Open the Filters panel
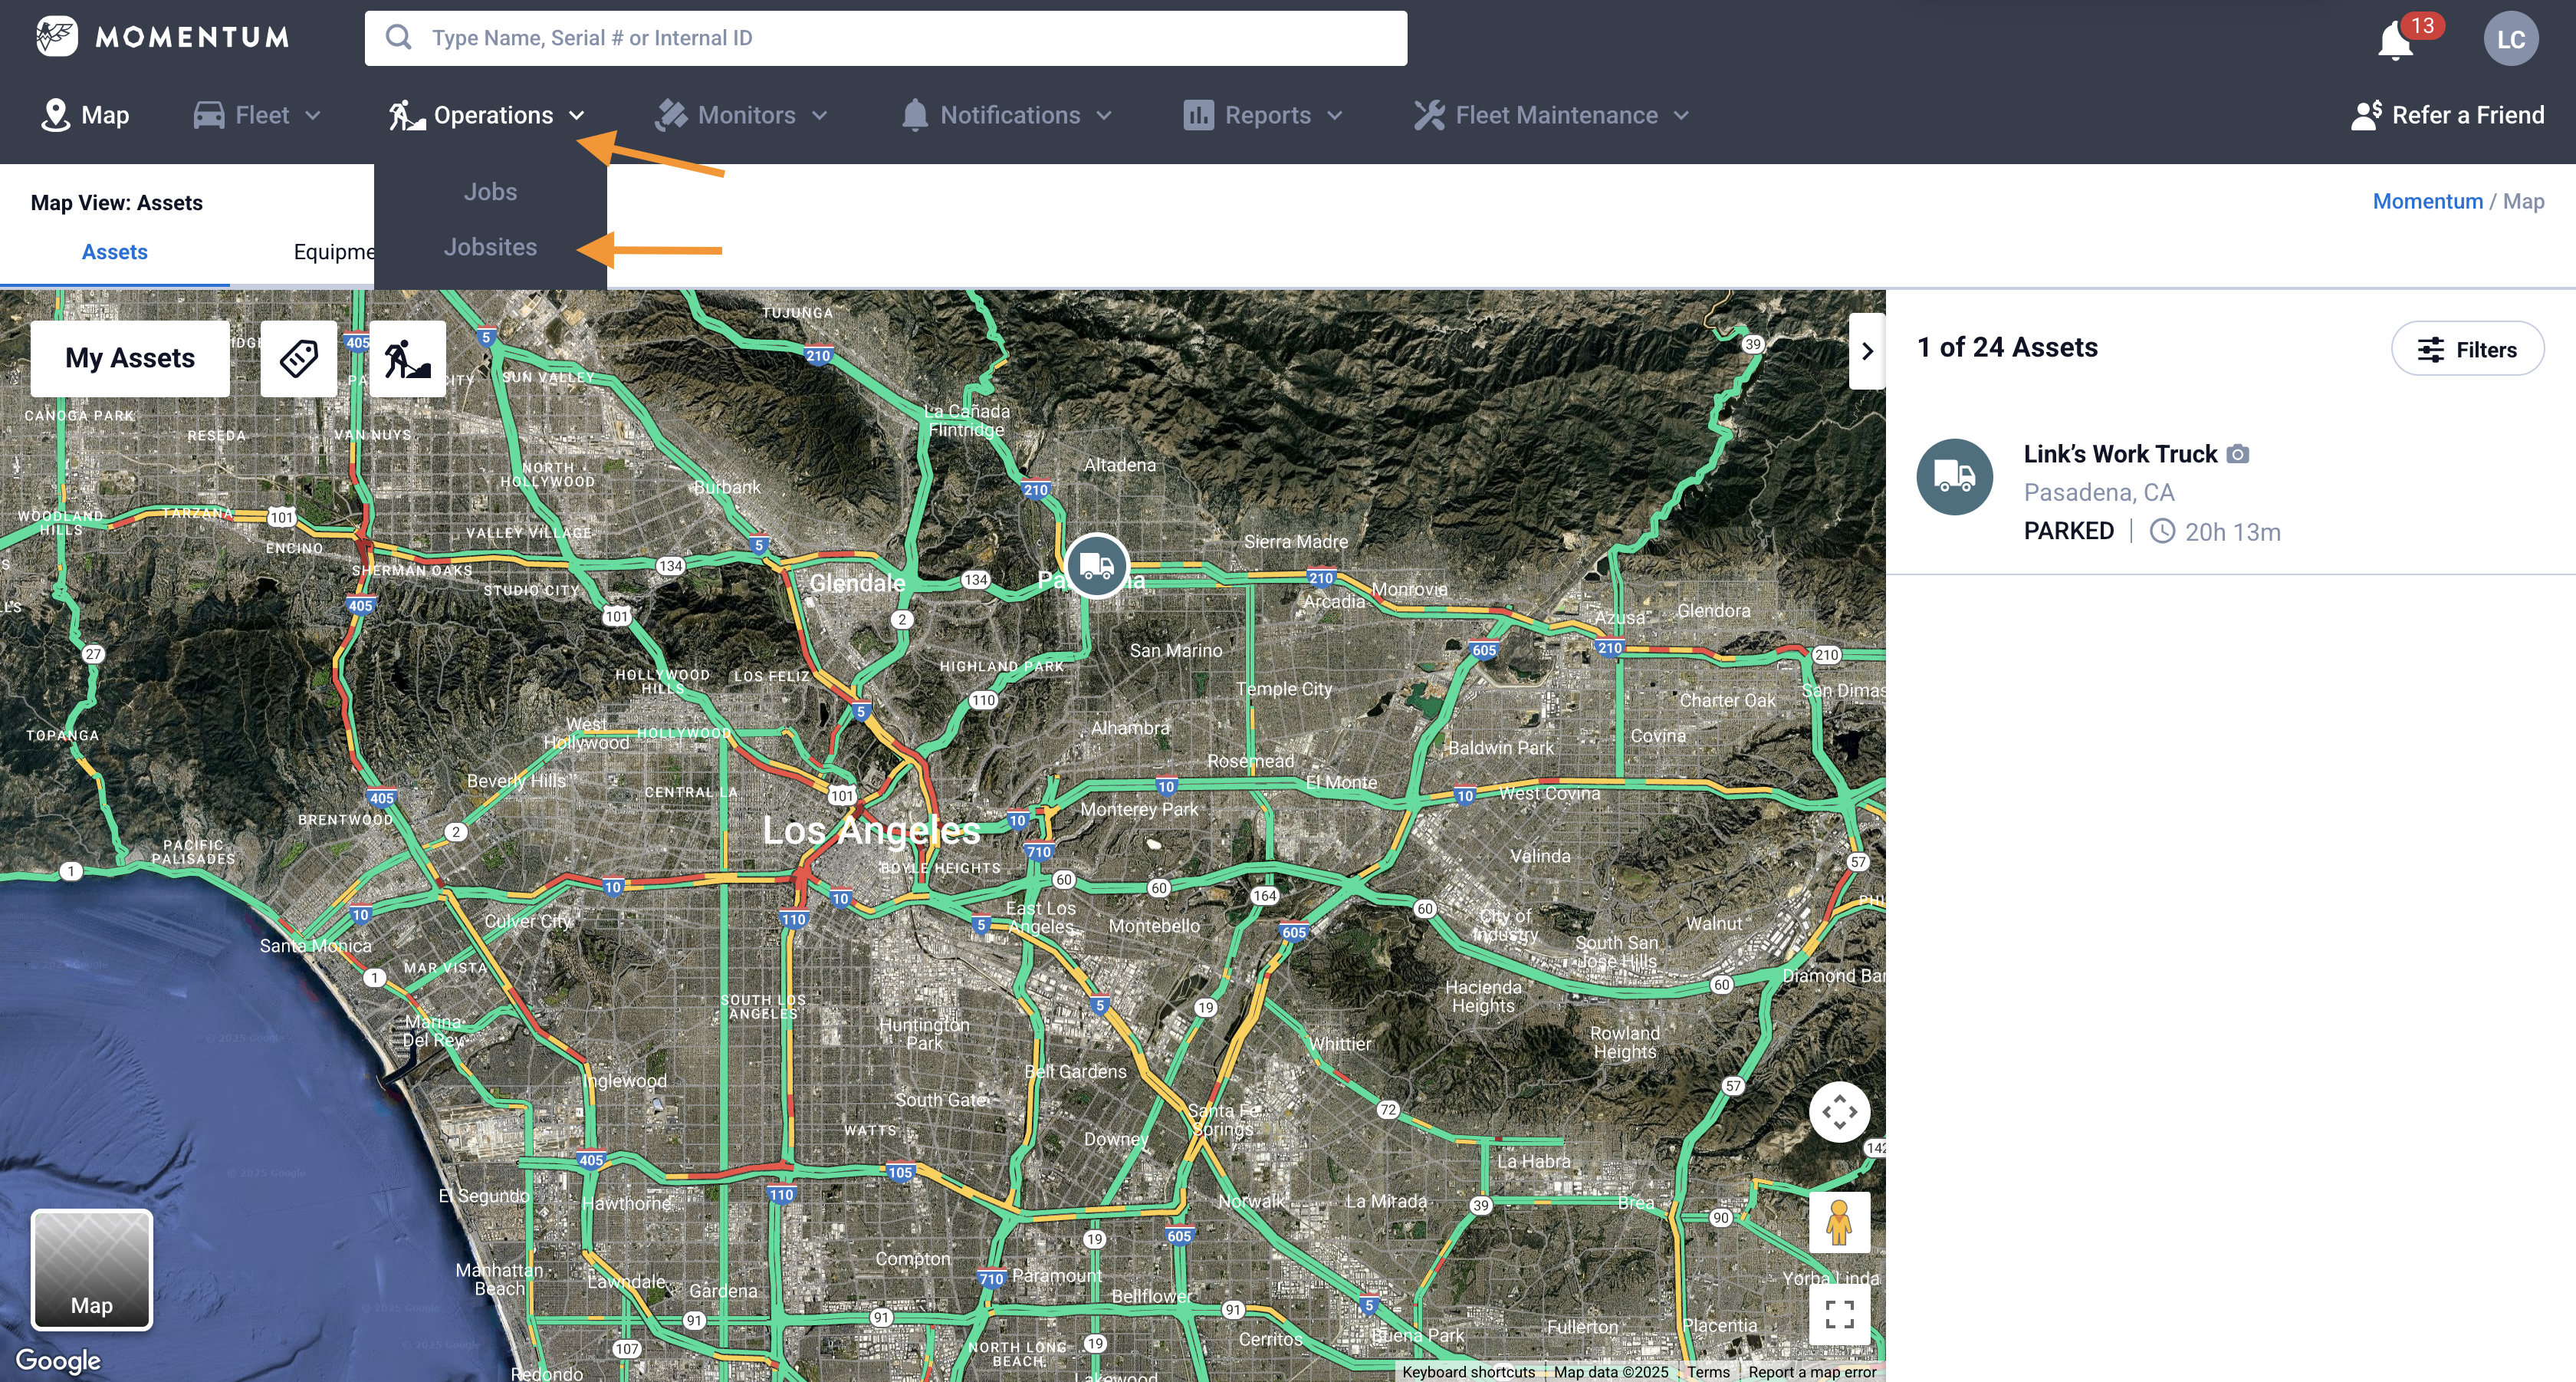This screenshot has width=2576, height=1382. pos(2468,349)
